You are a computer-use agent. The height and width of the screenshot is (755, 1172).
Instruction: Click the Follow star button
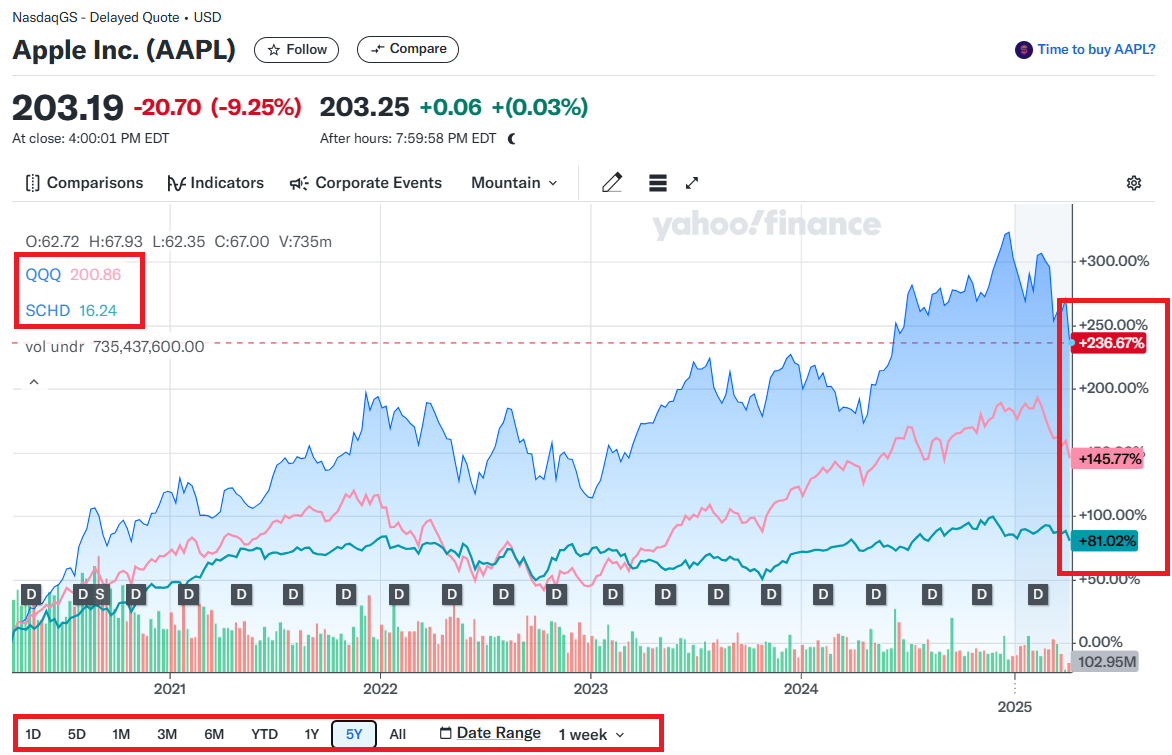point(296,49)
